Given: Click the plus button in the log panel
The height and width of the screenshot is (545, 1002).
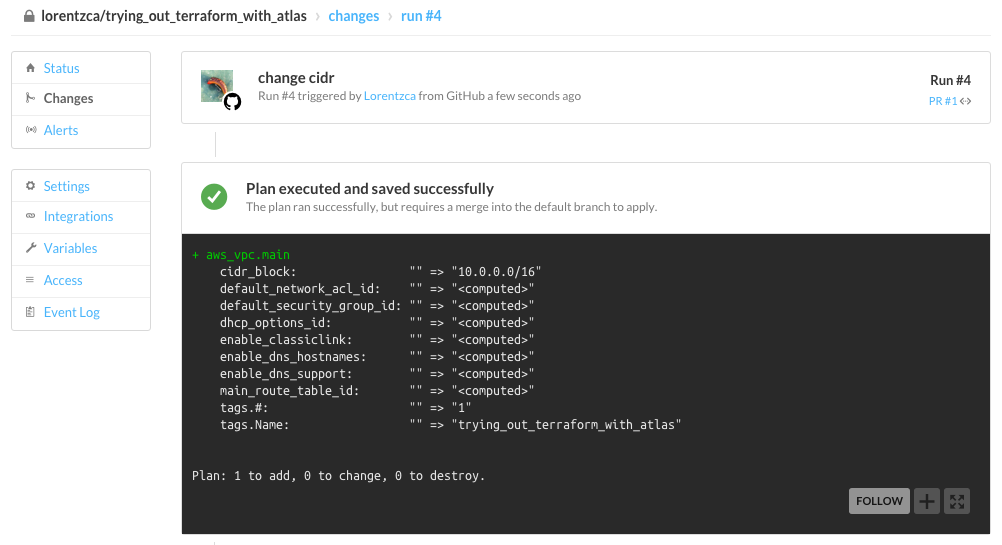Looking at the screenshot, I should pos(927,501).
